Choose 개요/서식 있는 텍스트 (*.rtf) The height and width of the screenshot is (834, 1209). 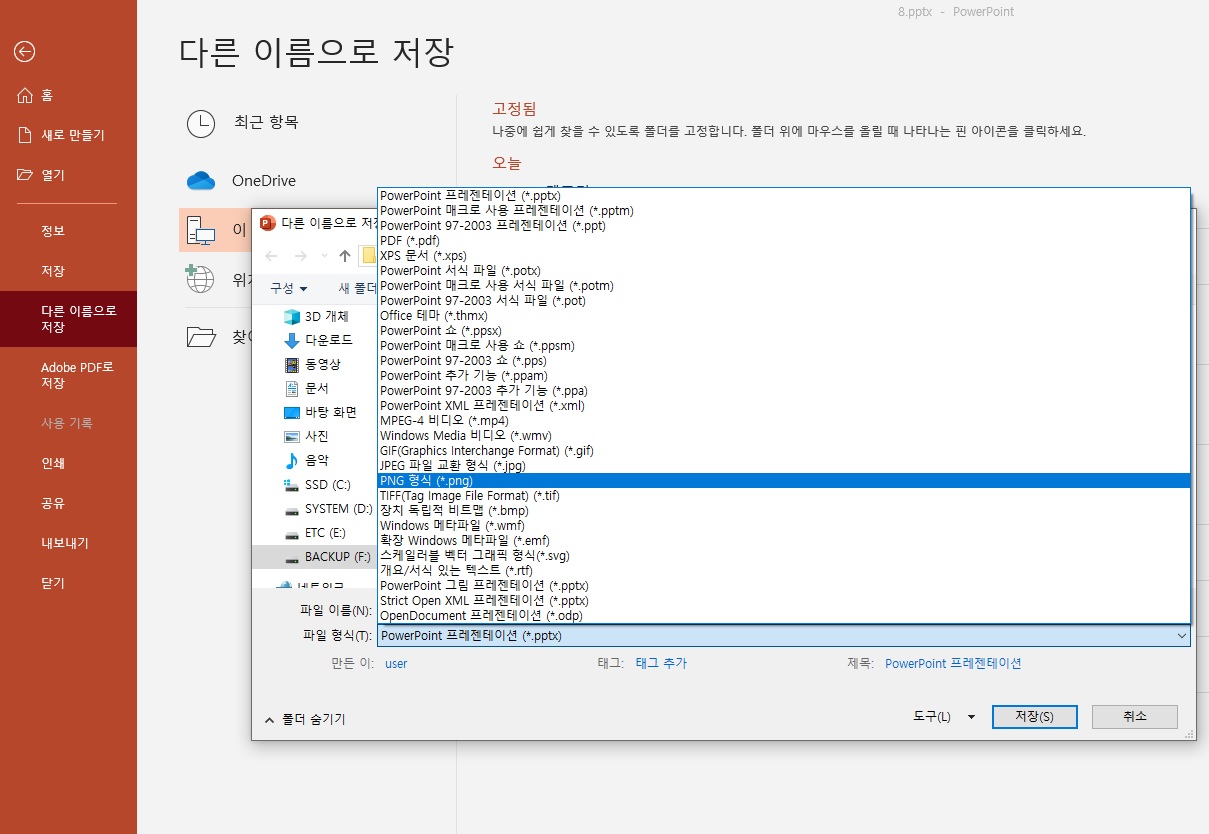click(783, 571)
